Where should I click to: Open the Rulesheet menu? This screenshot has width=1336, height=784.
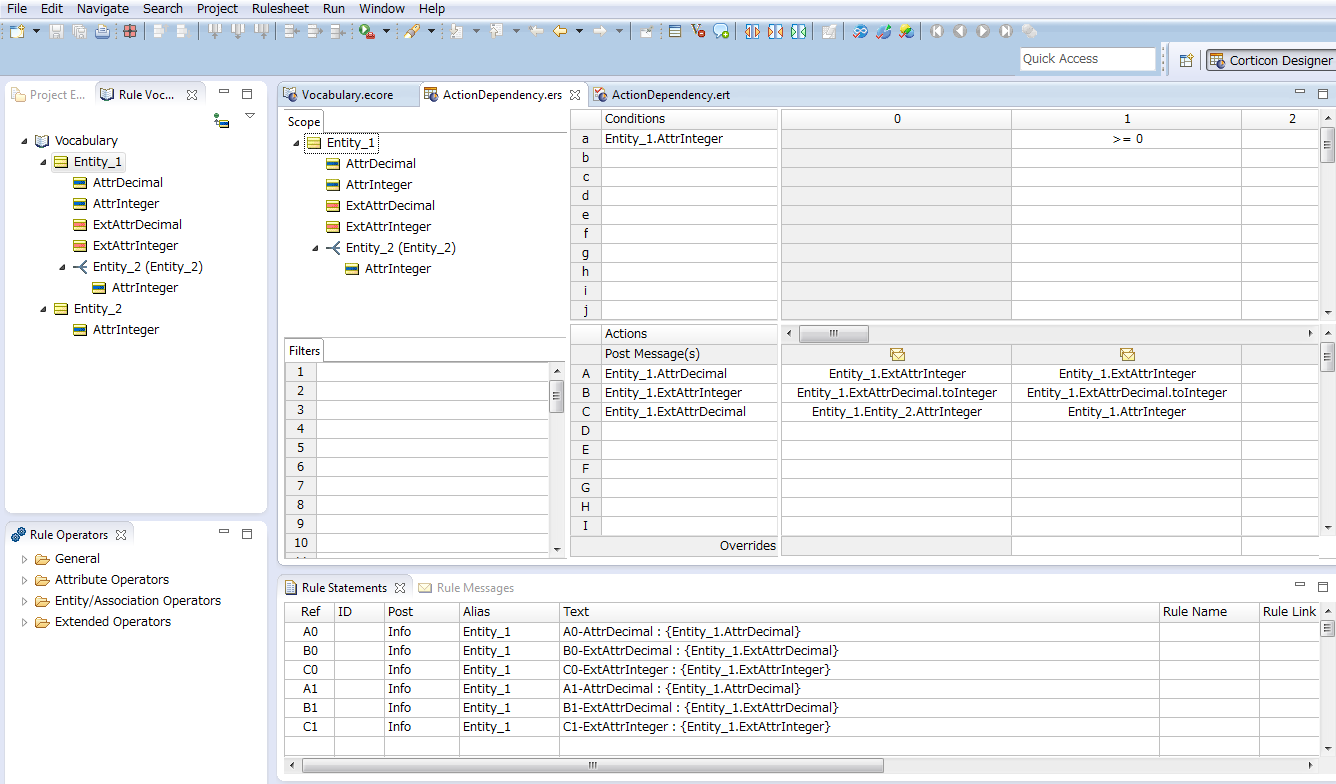click(x=280, y=8)
